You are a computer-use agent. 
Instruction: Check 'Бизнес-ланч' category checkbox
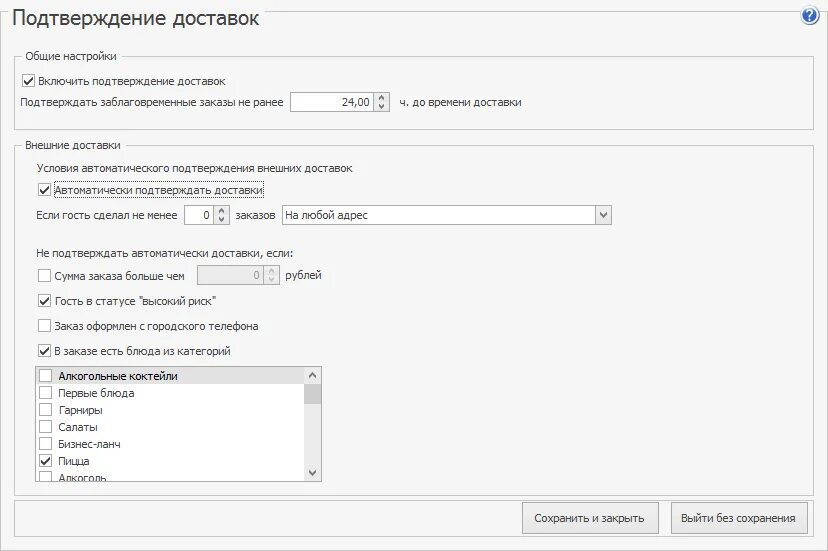46,443
